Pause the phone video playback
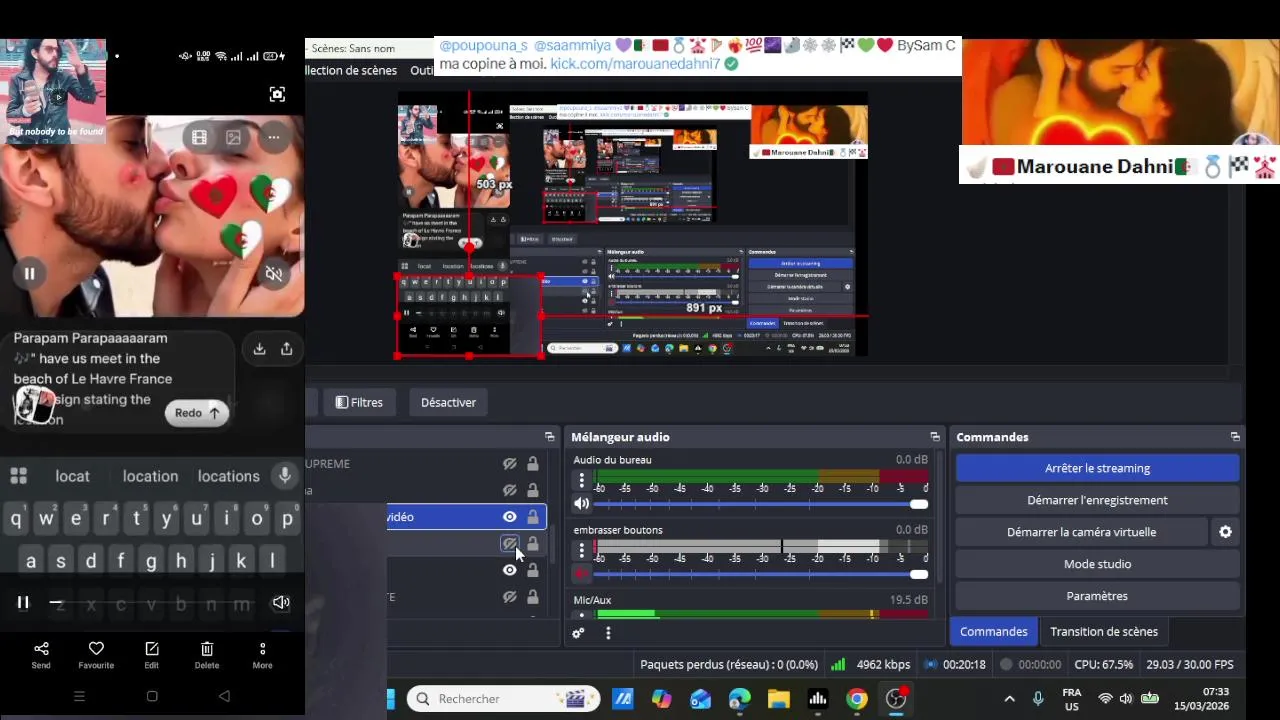 click(29, 273)
